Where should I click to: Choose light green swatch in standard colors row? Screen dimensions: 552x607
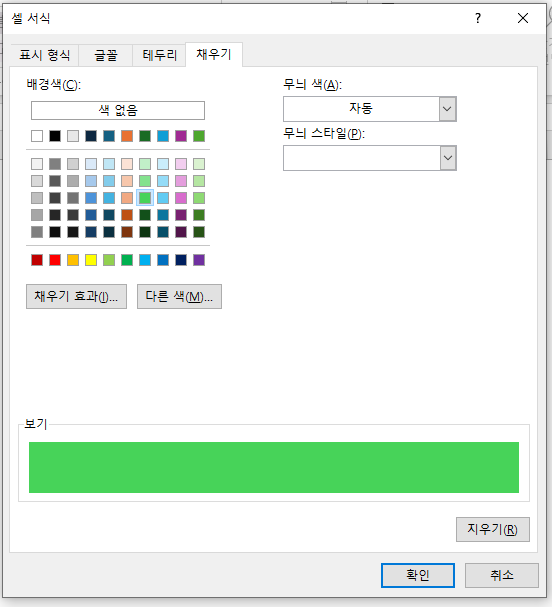109,260
